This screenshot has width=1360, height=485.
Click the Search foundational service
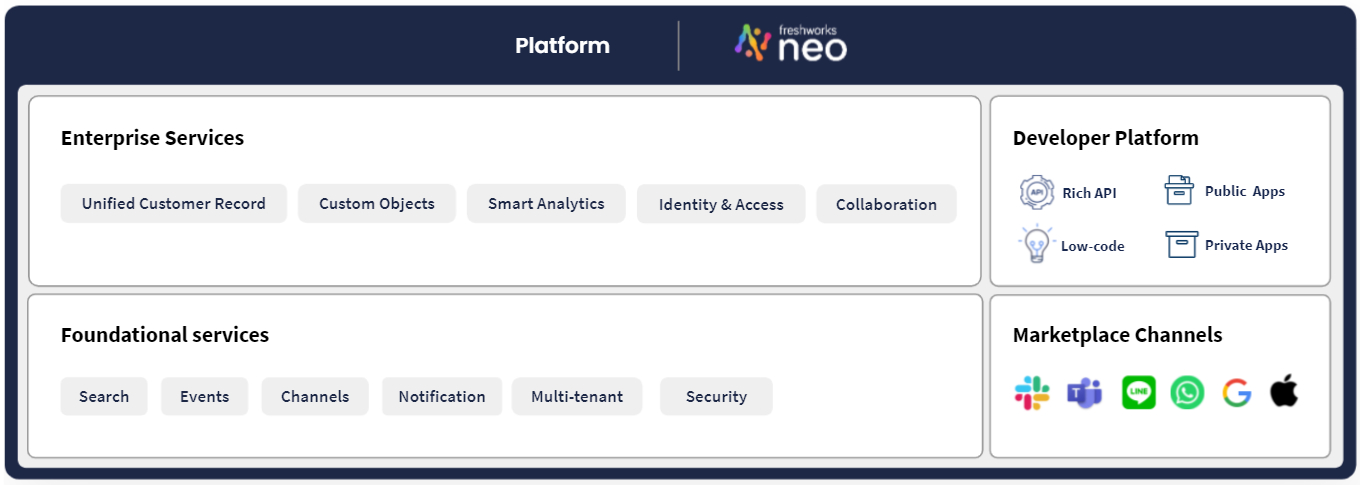[x=104, y=397]
